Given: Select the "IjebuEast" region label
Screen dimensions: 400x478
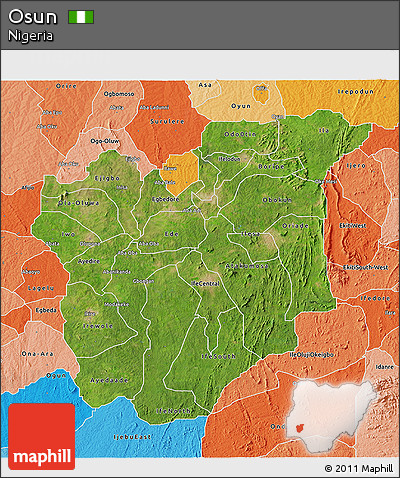Looking at the screenshot, I should coord(132,437).
